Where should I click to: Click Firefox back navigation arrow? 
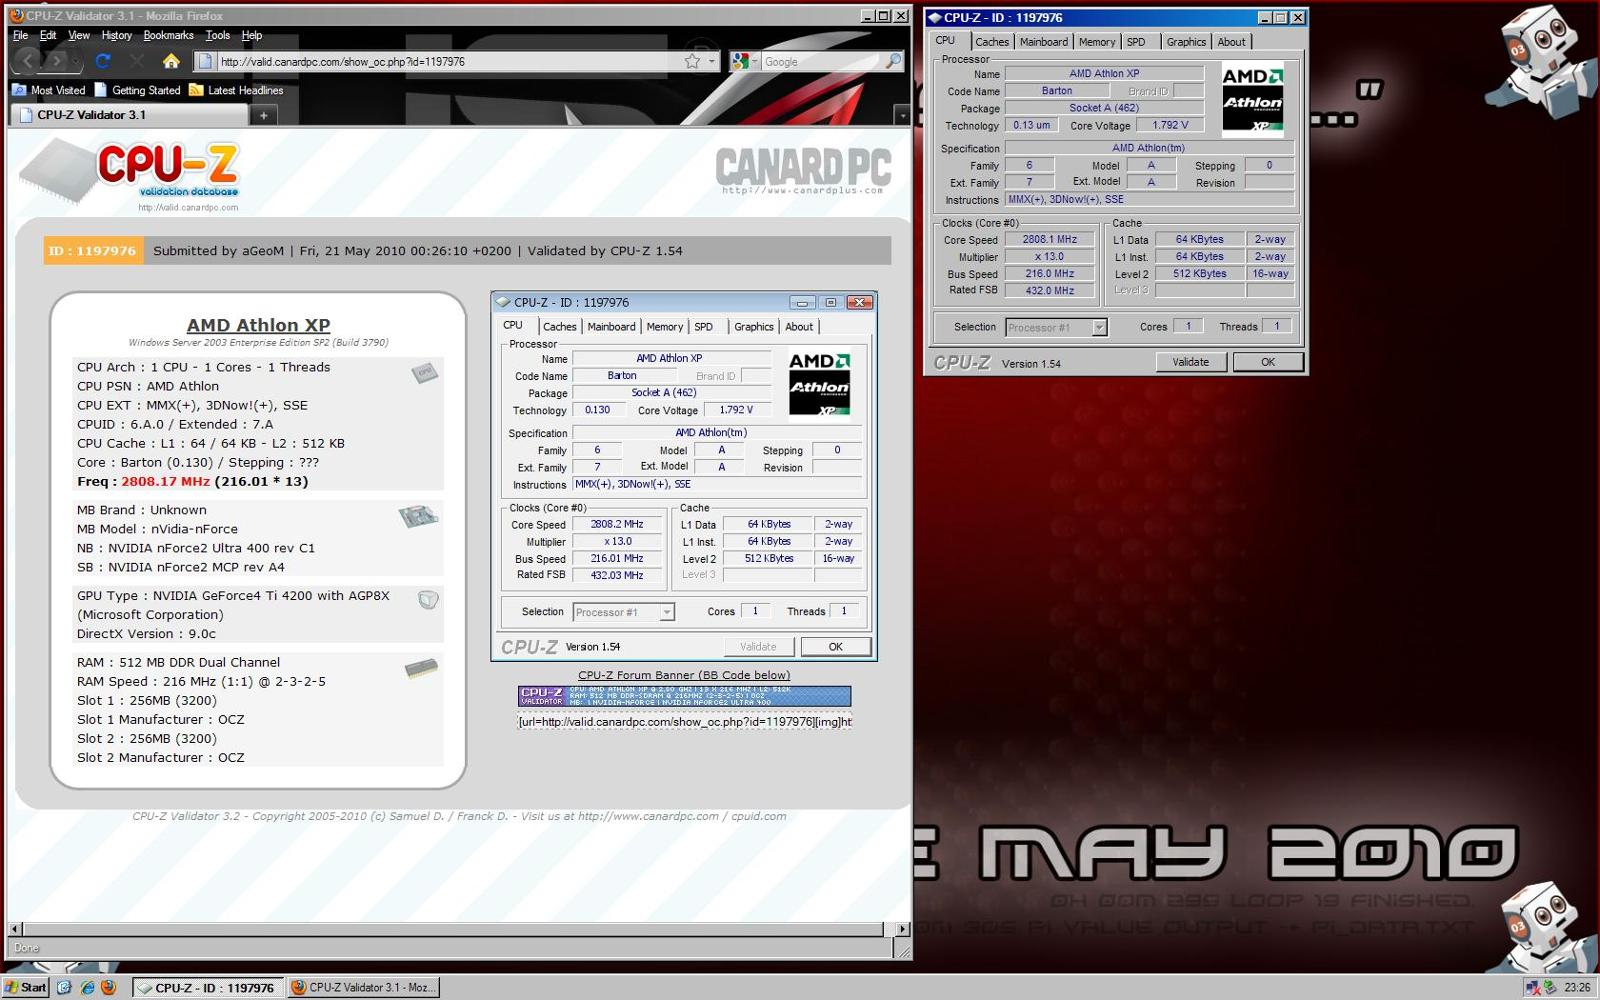(x=28, y=61)
